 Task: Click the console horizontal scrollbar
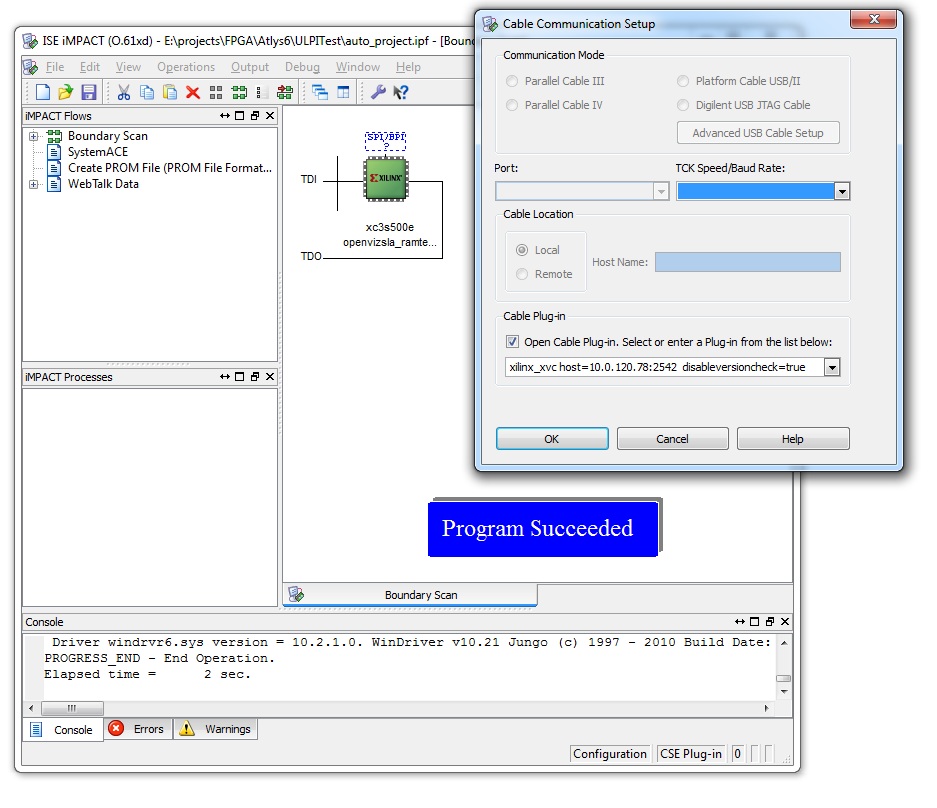pyautogui.click(x=400, y=709)
